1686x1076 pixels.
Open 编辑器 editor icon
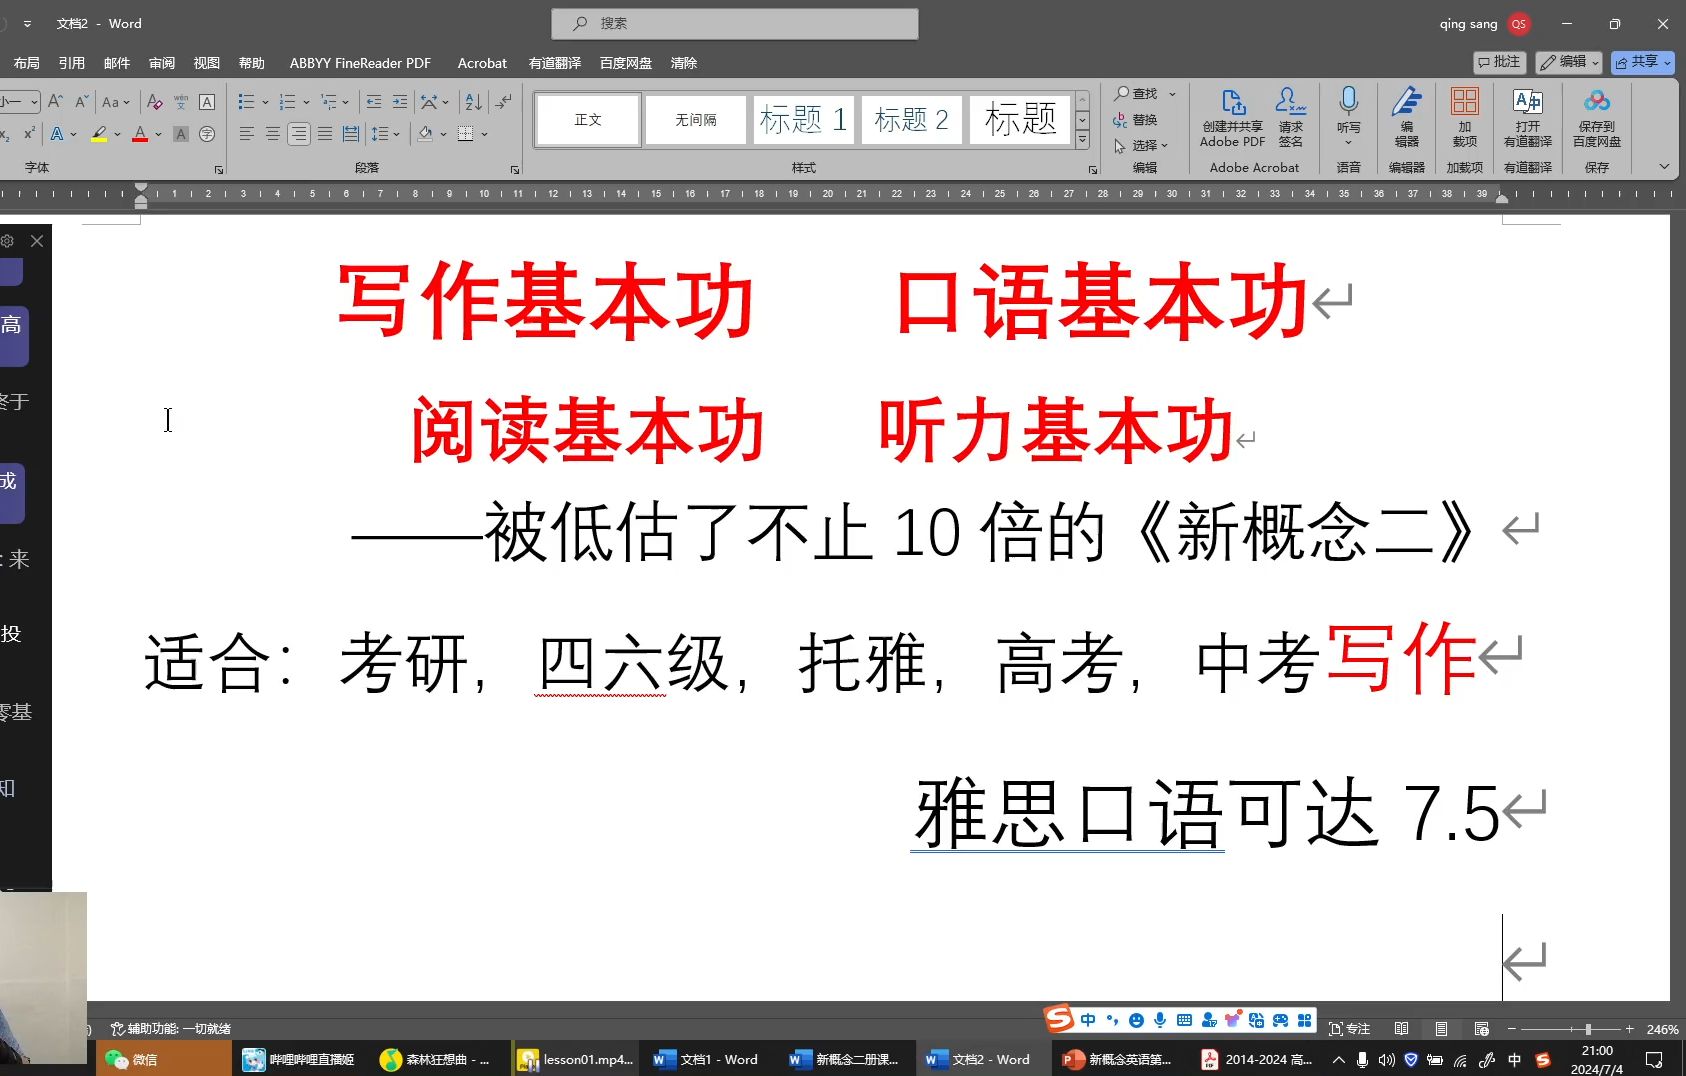(x=1407, y=118)
